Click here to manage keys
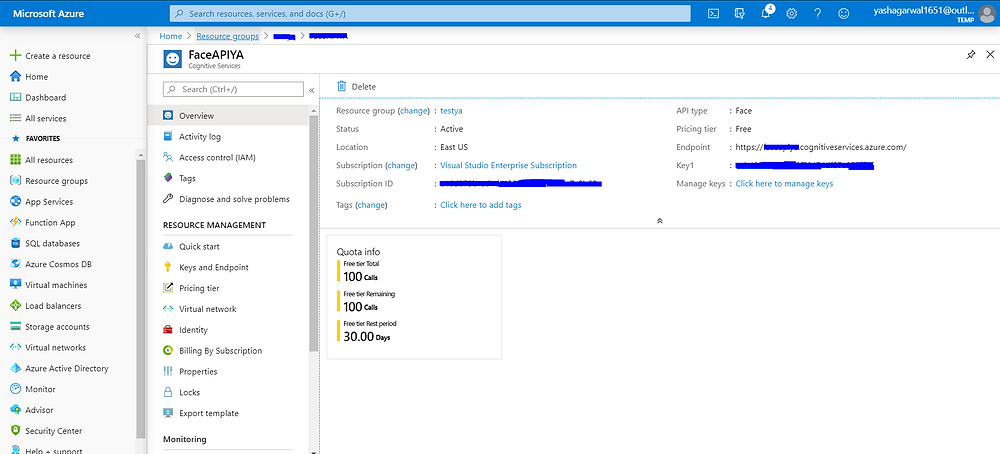The height and width of the screenshot is (454, 1000). [784, 184]
